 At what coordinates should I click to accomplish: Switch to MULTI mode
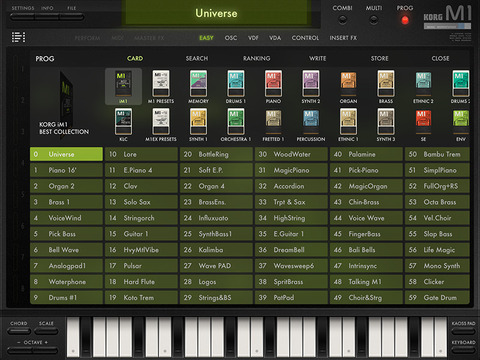374,19
